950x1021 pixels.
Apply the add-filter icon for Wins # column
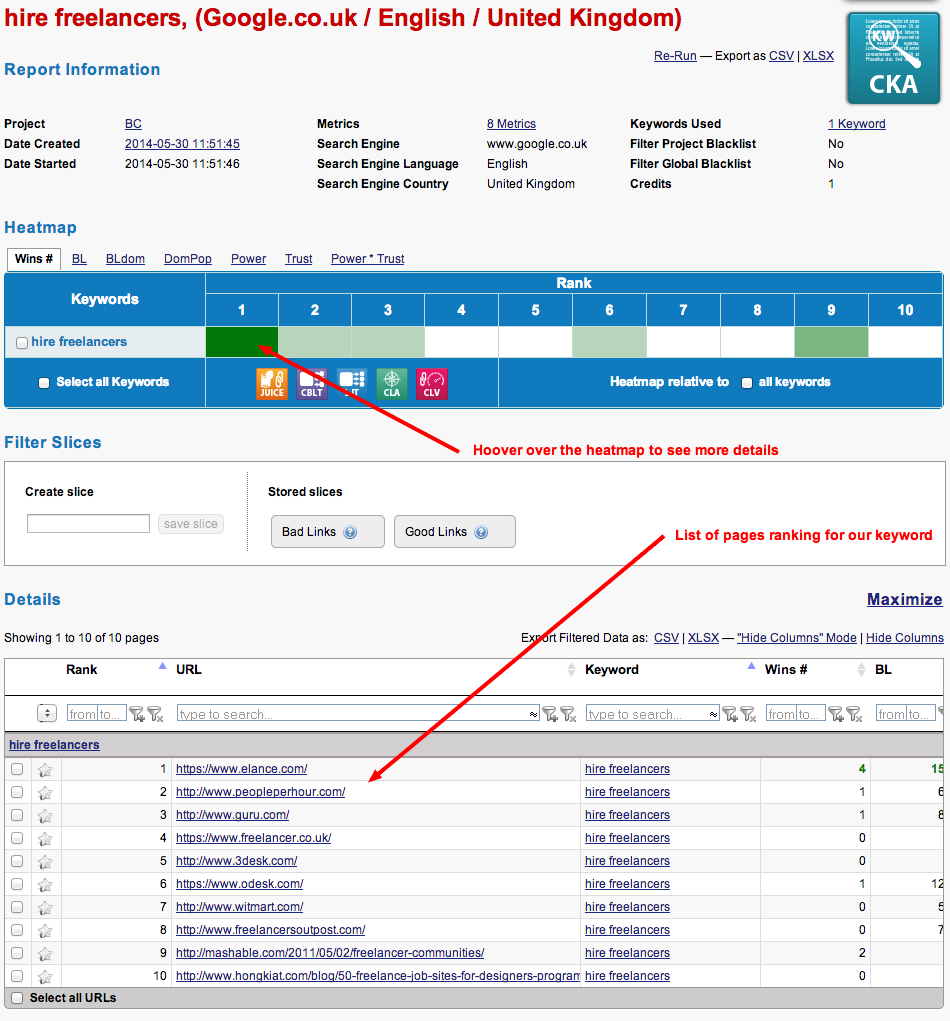(x=836, y=714)
